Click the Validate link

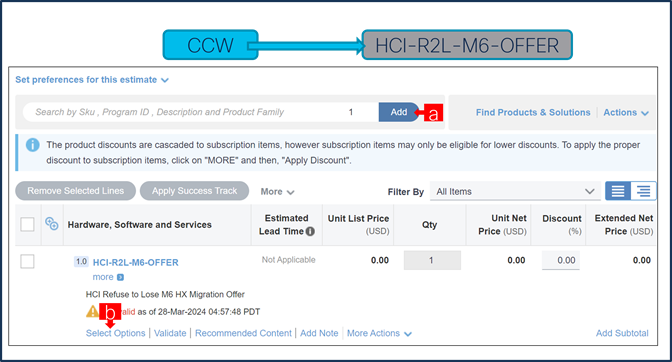click(x=170, y=333)
